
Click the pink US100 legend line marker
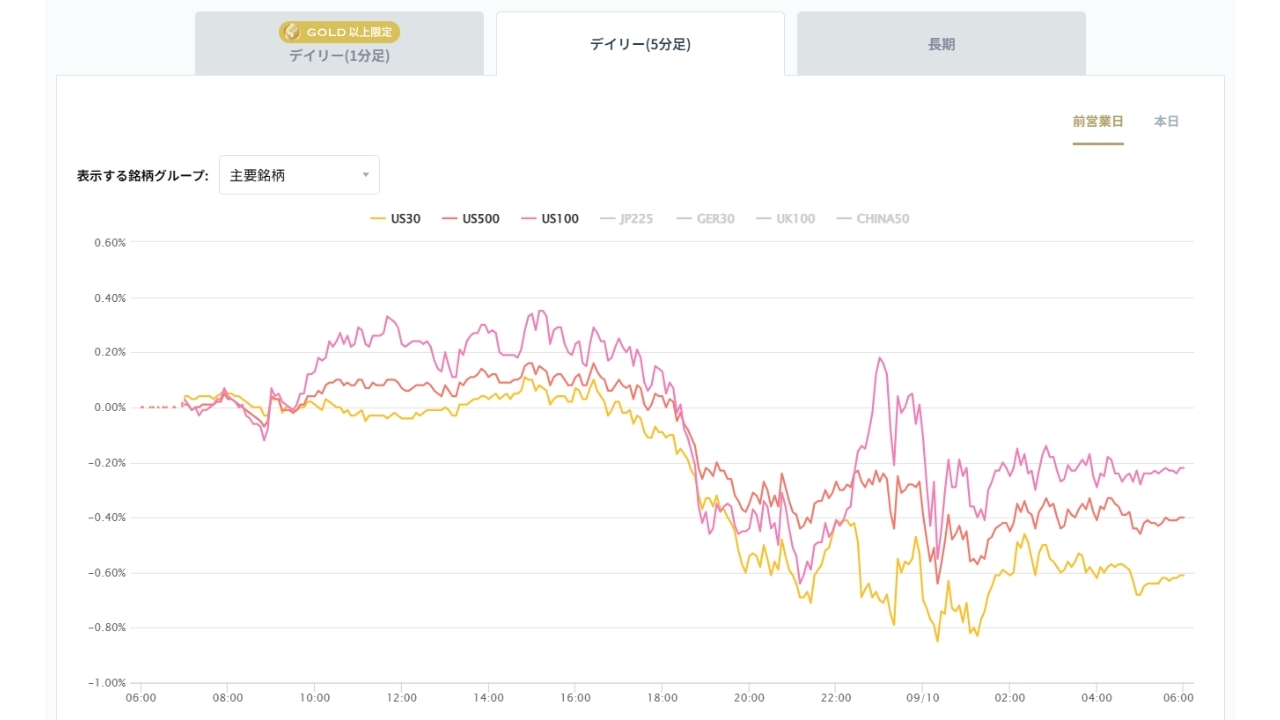tap(528, 219)
